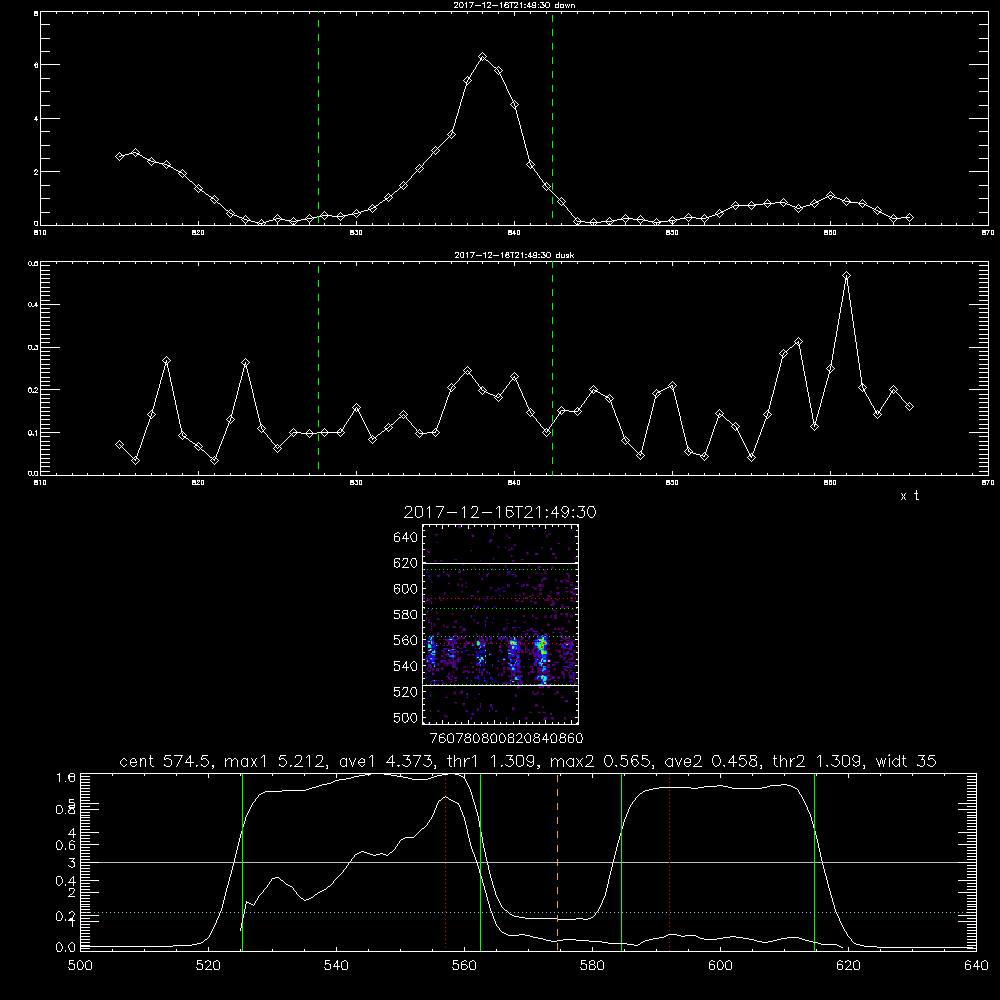Click the x-axis label 600 of the profile plot
Screen dimensions: 1000x1000
point(721,966)
